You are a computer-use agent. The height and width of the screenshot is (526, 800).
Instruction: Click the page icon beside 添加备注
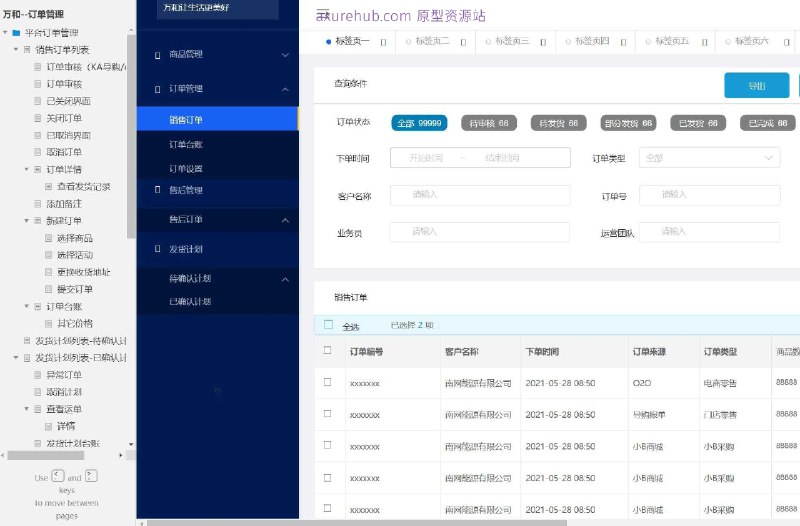[37, 204]
